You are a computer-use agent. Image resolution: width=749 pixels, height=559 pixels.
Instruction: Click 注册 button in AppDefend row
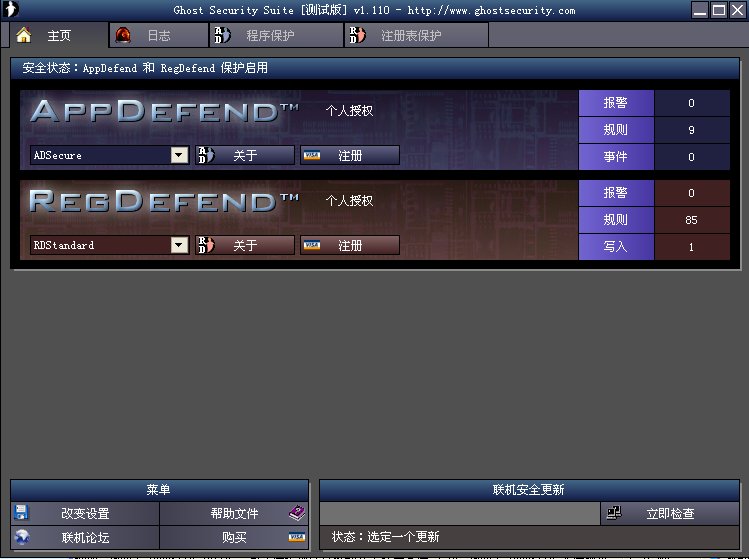350,155
